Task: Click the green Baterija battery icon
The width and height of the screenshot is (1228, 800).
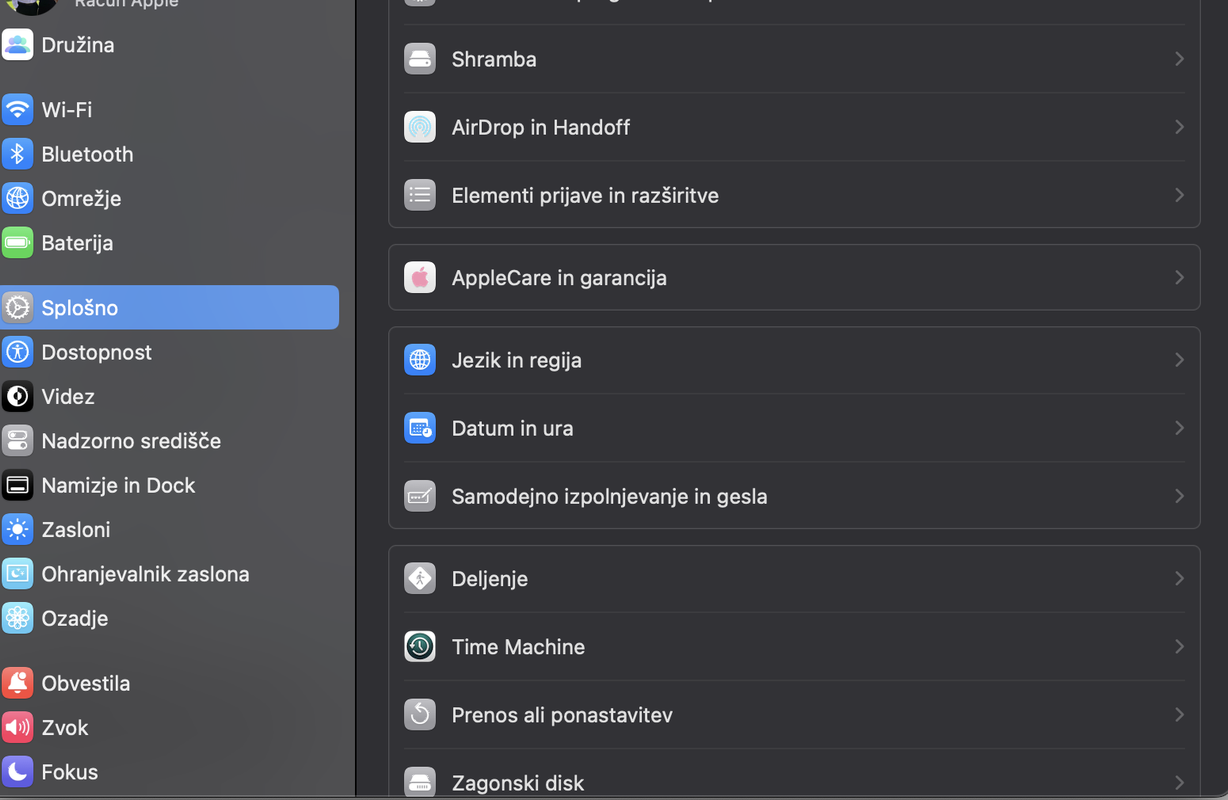Action: tap(17, 243)
